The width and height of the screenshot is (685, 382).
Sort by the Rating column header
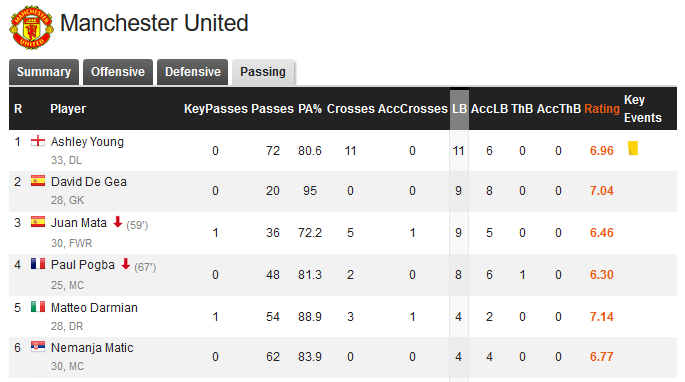pos(602,109)
